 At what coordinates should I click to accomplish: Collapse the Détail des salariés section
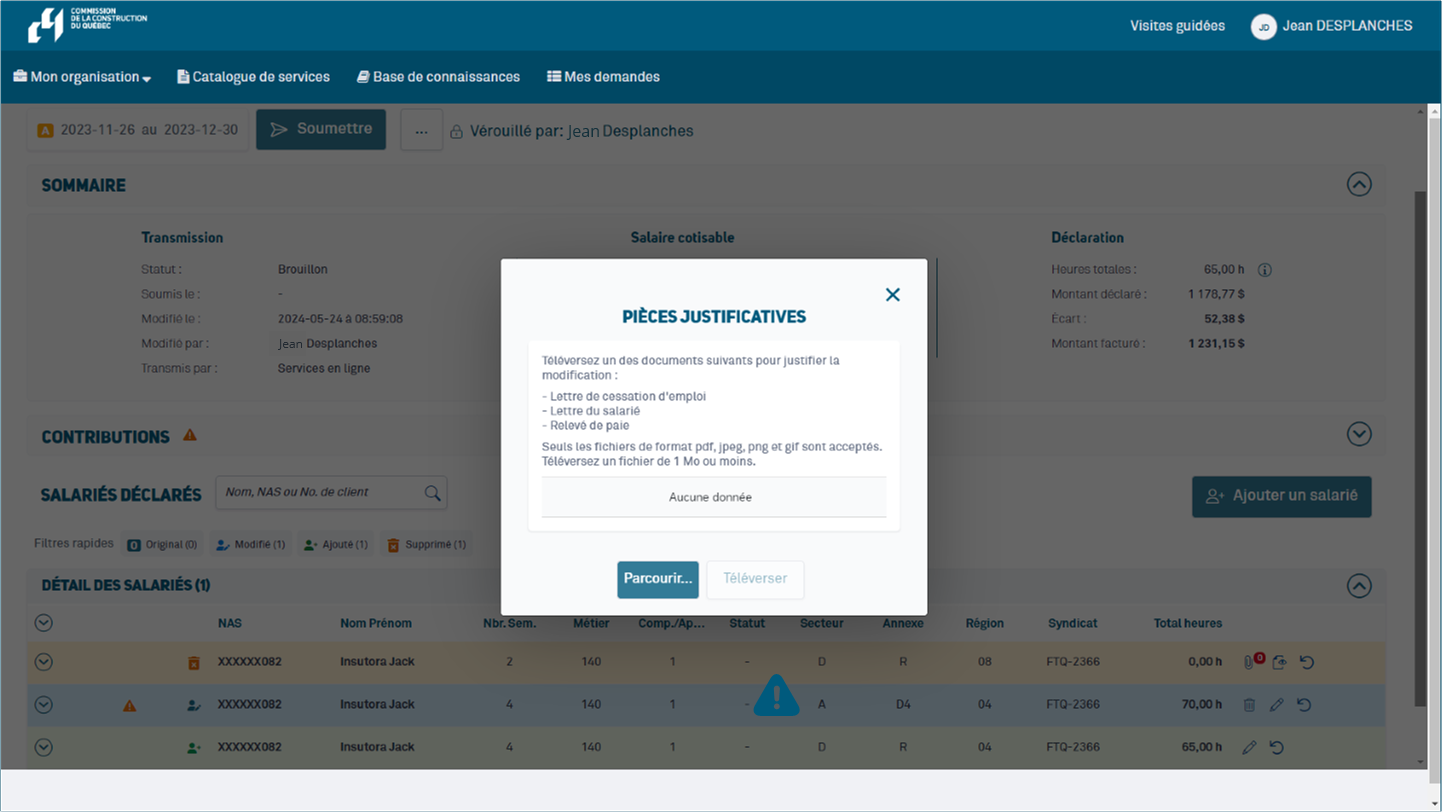tap(1358, 585)
